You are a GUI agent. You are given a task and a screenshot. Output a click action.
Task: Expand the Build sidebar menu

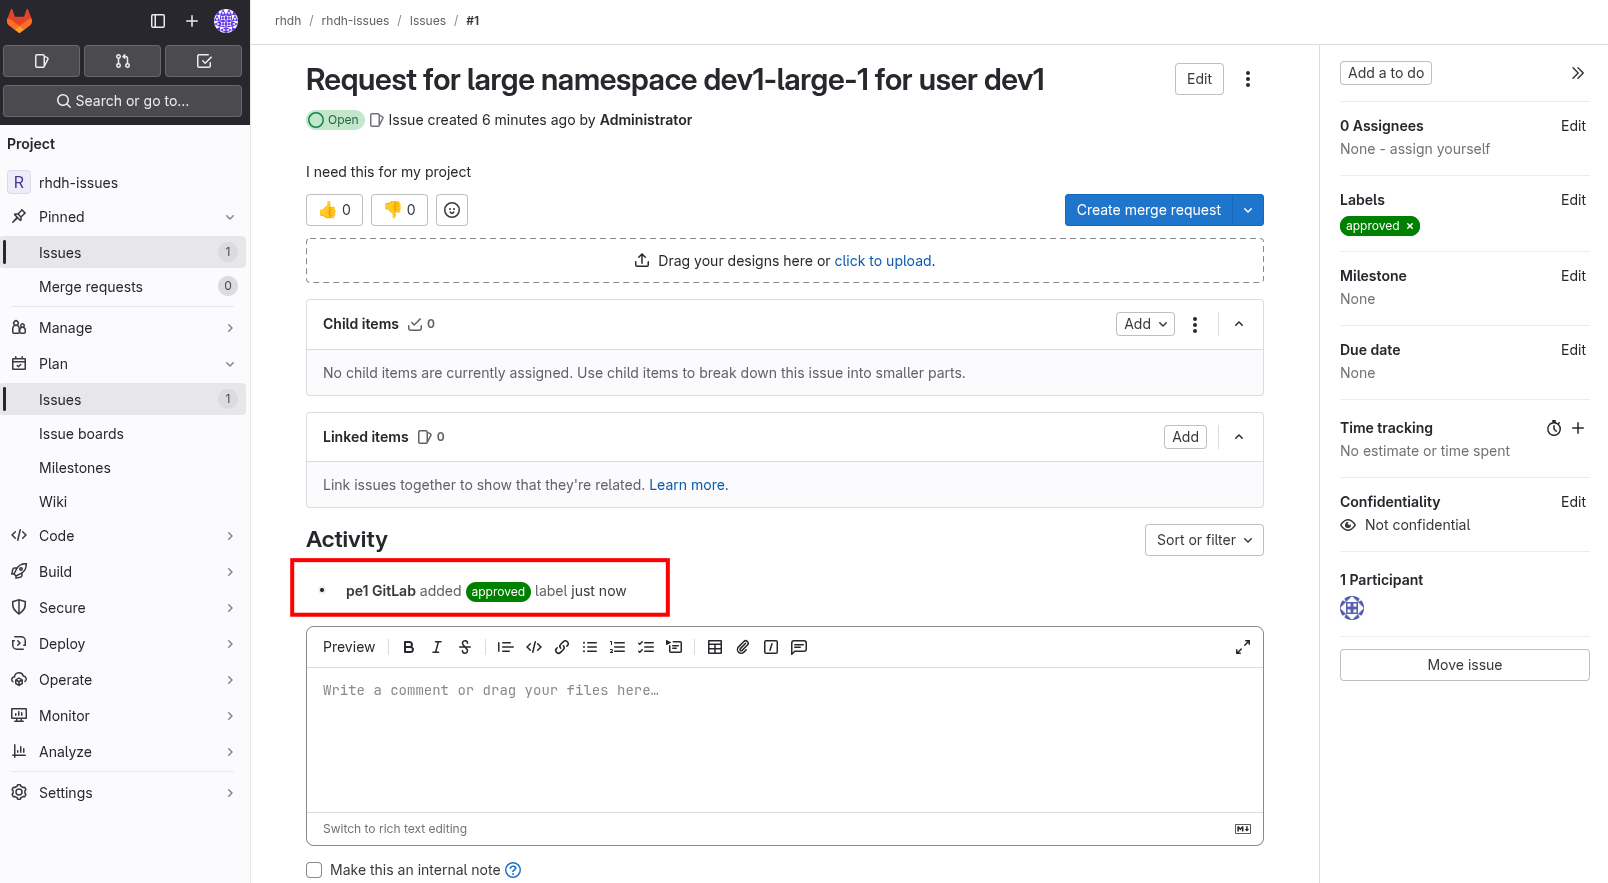125,572
